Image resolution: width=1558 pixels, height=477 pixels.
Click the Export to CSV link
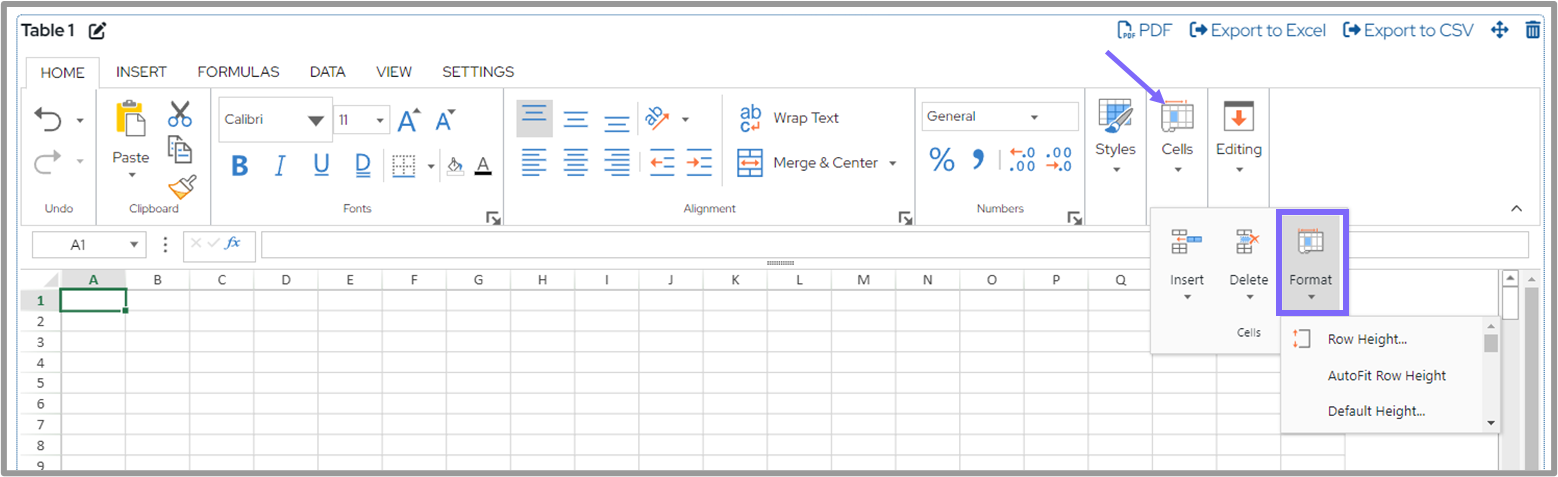[1407, 30]
